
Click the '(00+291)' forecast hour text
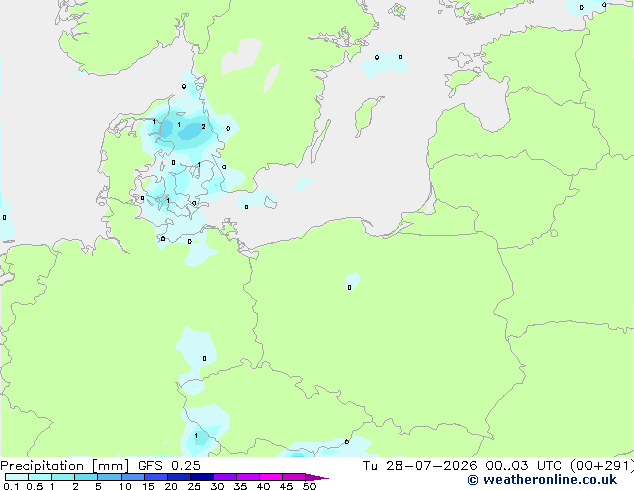pos(602,466)
